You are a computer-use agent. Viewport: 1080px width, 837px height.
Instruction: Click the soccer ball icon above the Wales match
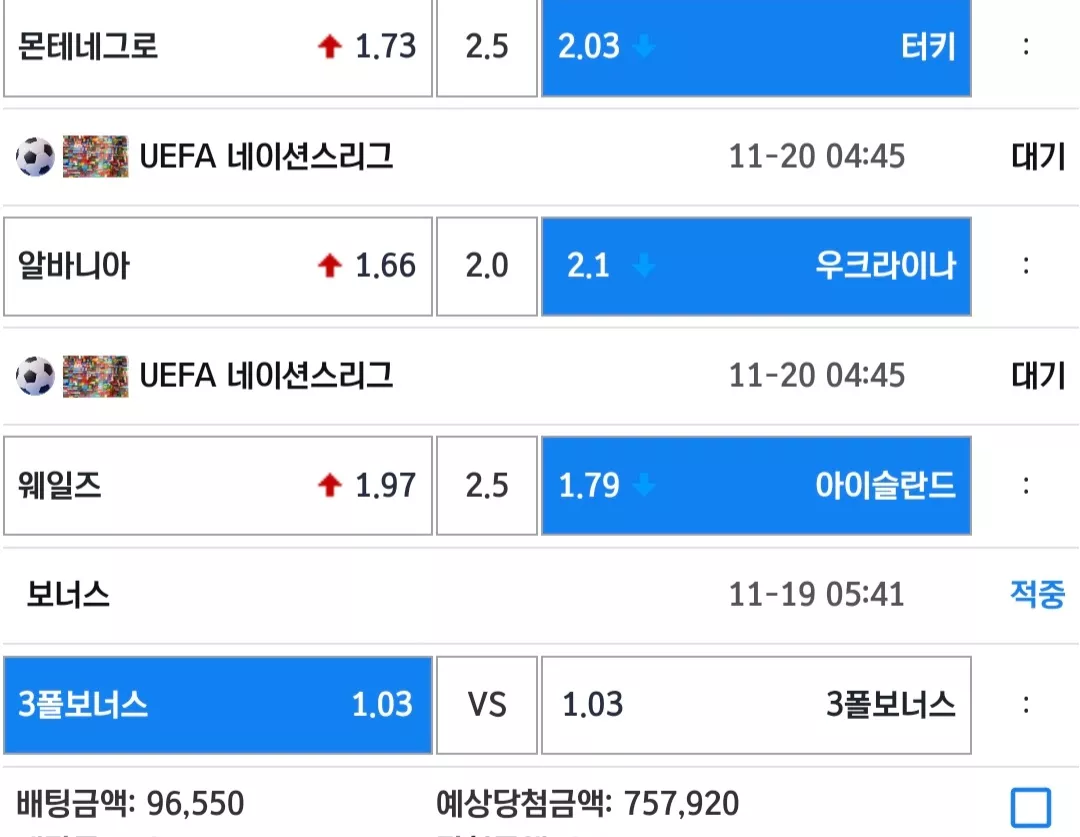click(35, 376)
